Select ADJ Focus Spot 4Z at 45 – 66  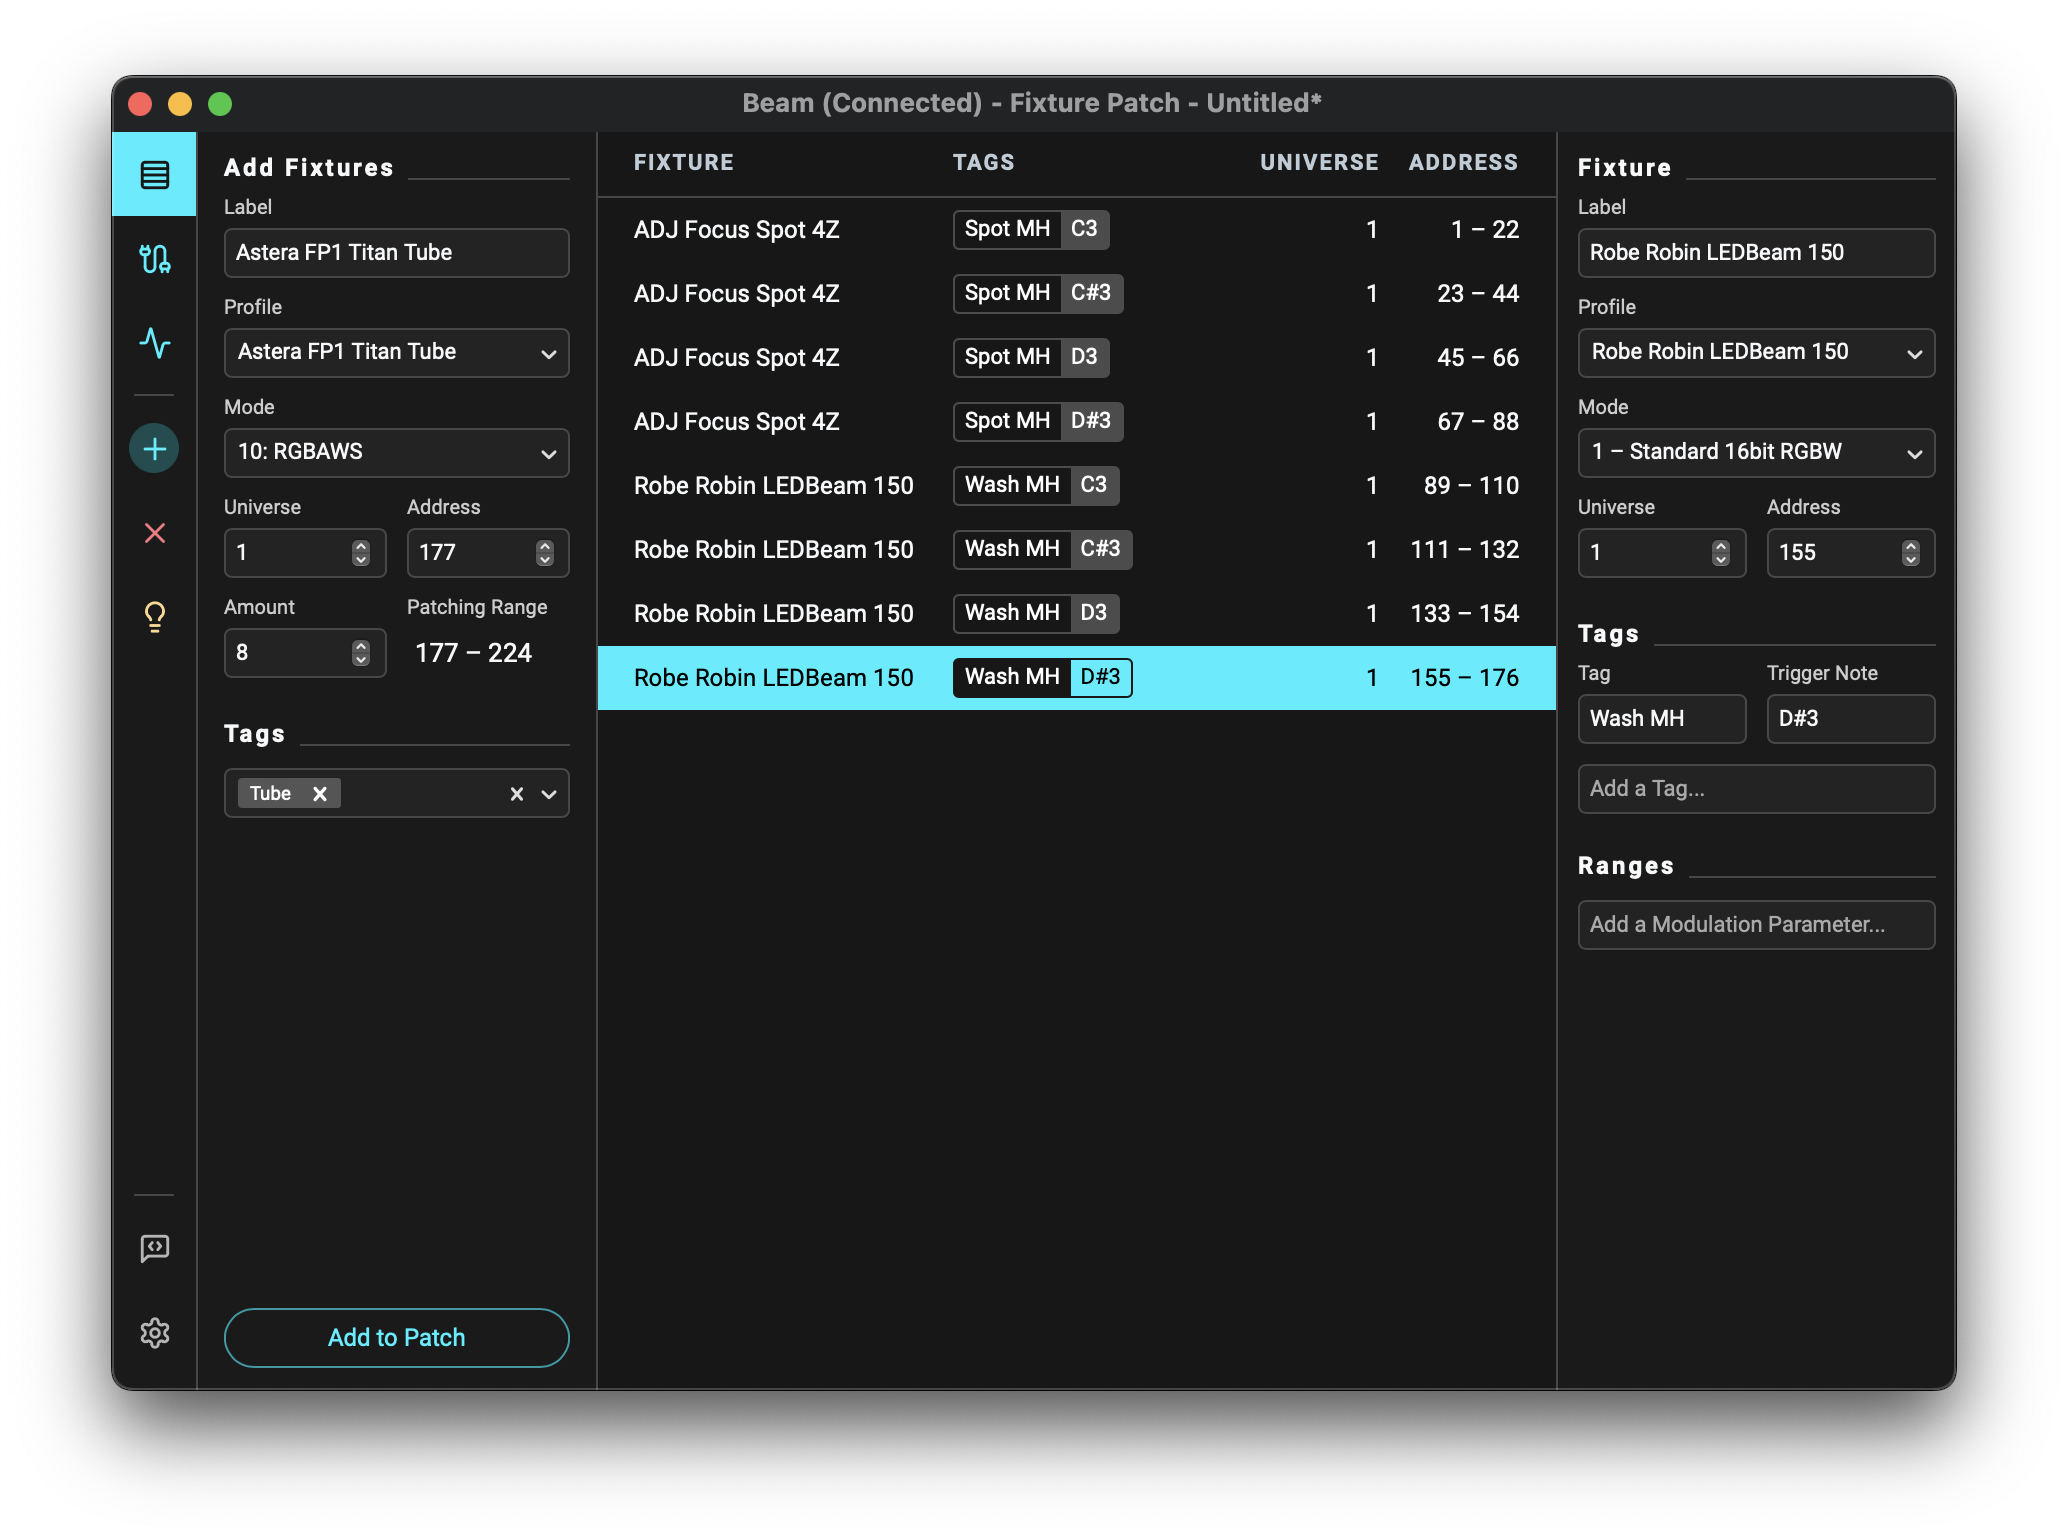tap(1077, 358)
